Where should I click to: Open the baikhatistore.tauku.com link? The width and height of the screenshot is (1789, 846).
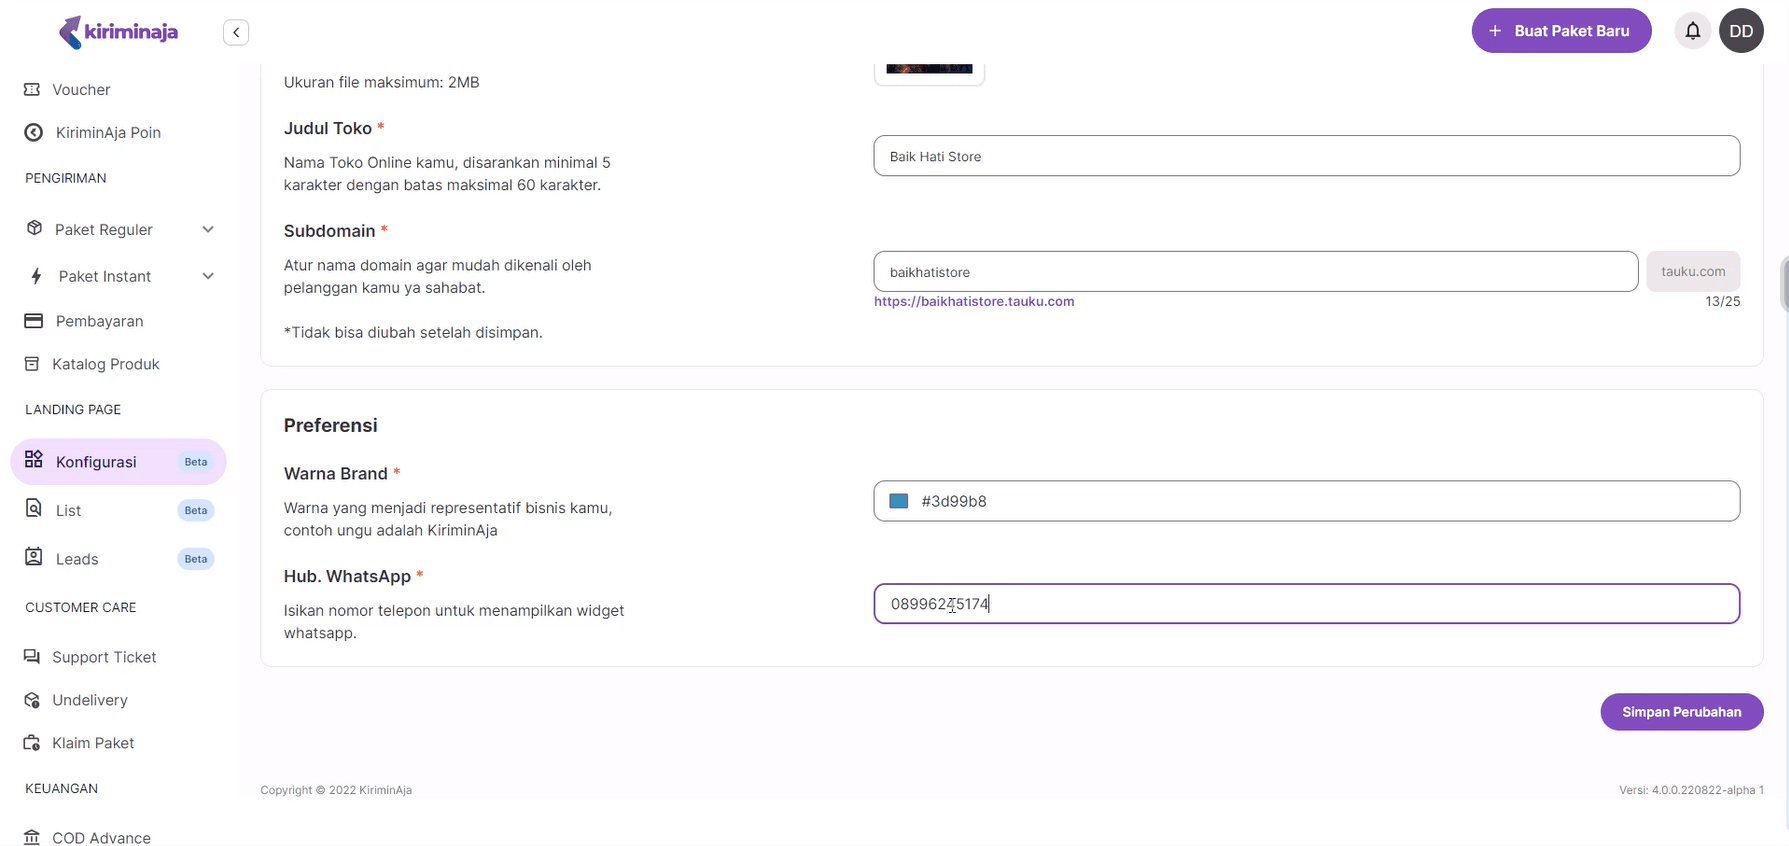coord(974,302)
